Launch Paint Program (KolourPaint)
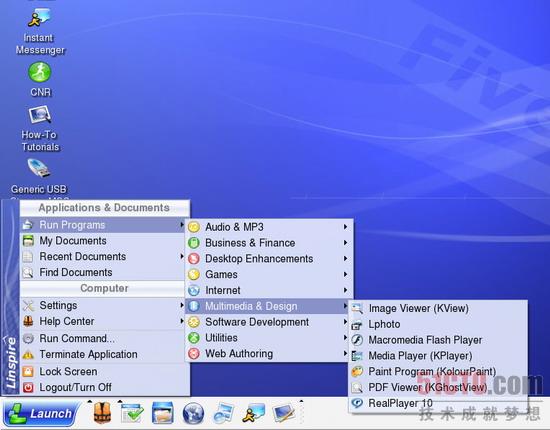Screen dimensions: 550x430 pos(438,371)
